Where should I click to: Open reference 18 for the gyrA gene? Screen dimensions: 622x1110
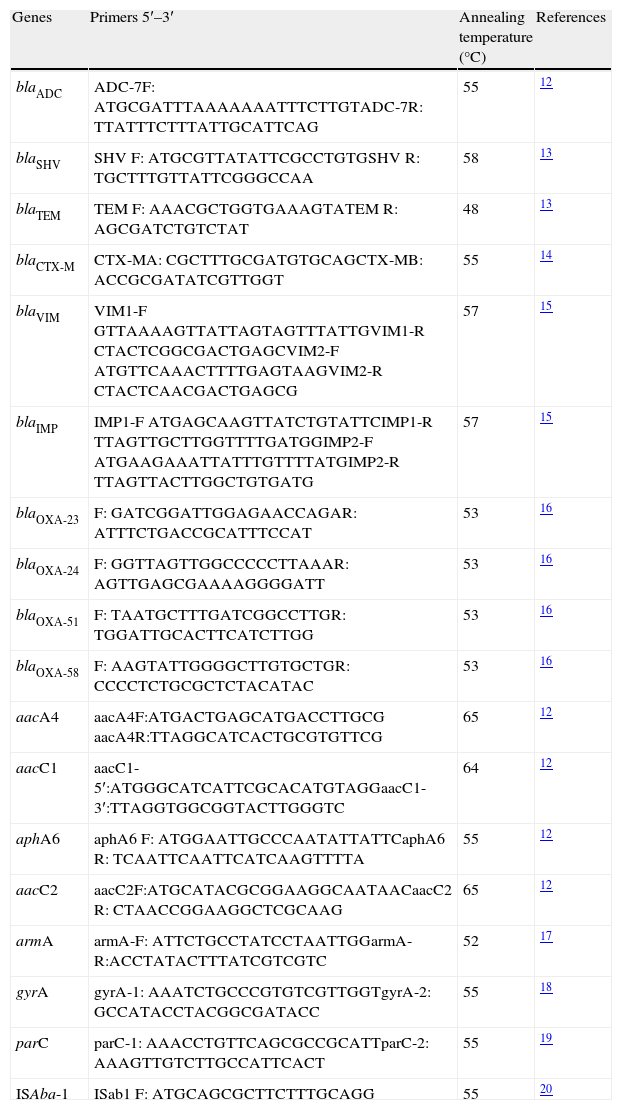(546, 988)
